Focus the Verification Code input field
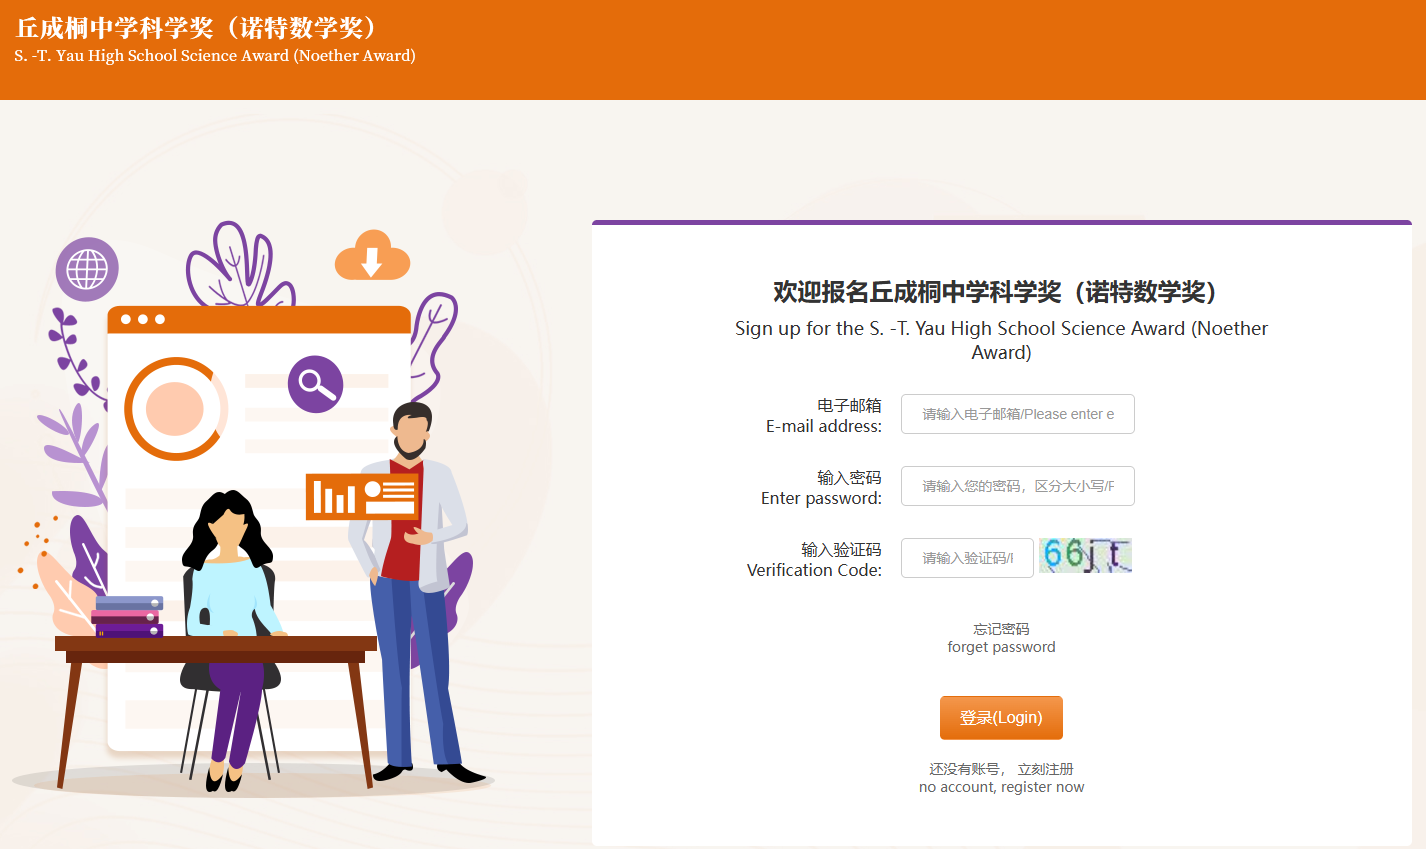Viewport: 1426px width, 849px height. (x=966, y=558)
